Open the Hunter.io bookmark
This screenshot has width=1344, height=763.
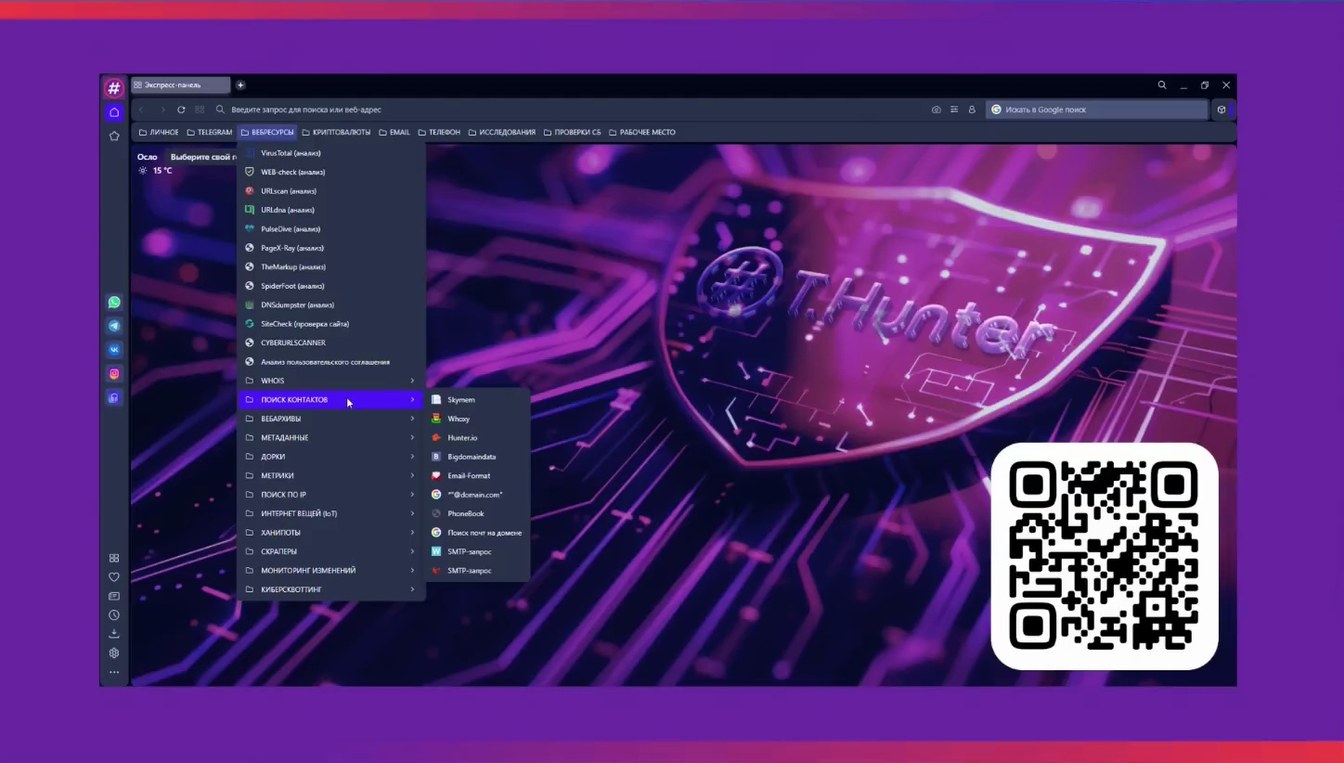click(x=478, y=438)
